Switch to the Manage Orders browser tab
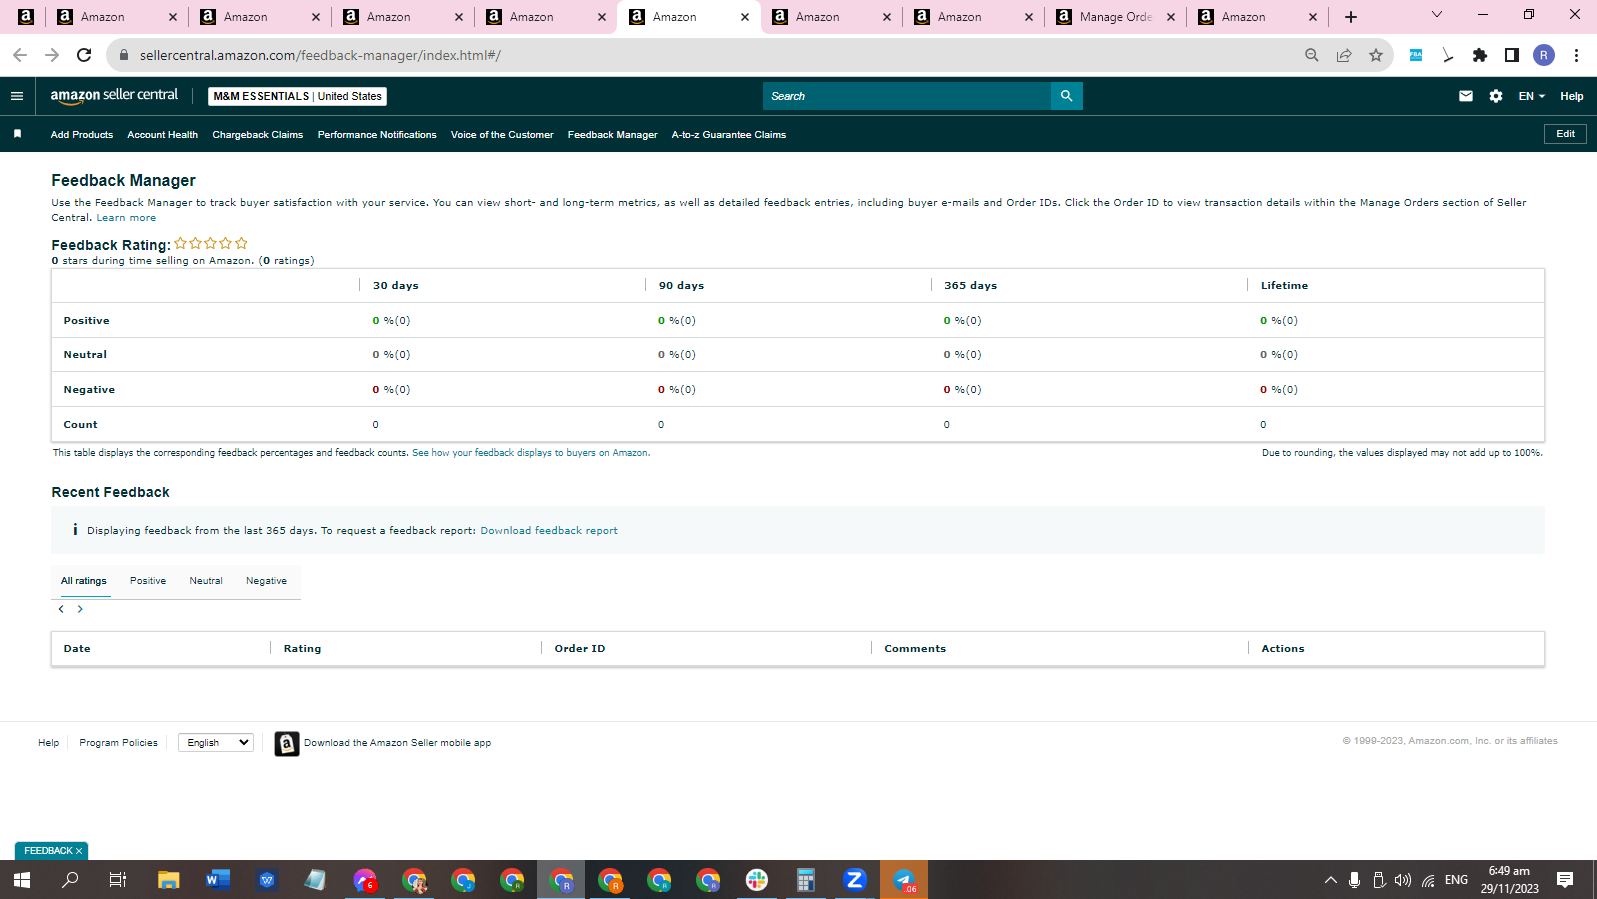This screenshot has width=1597, height=899. [x=1115, y=17]
